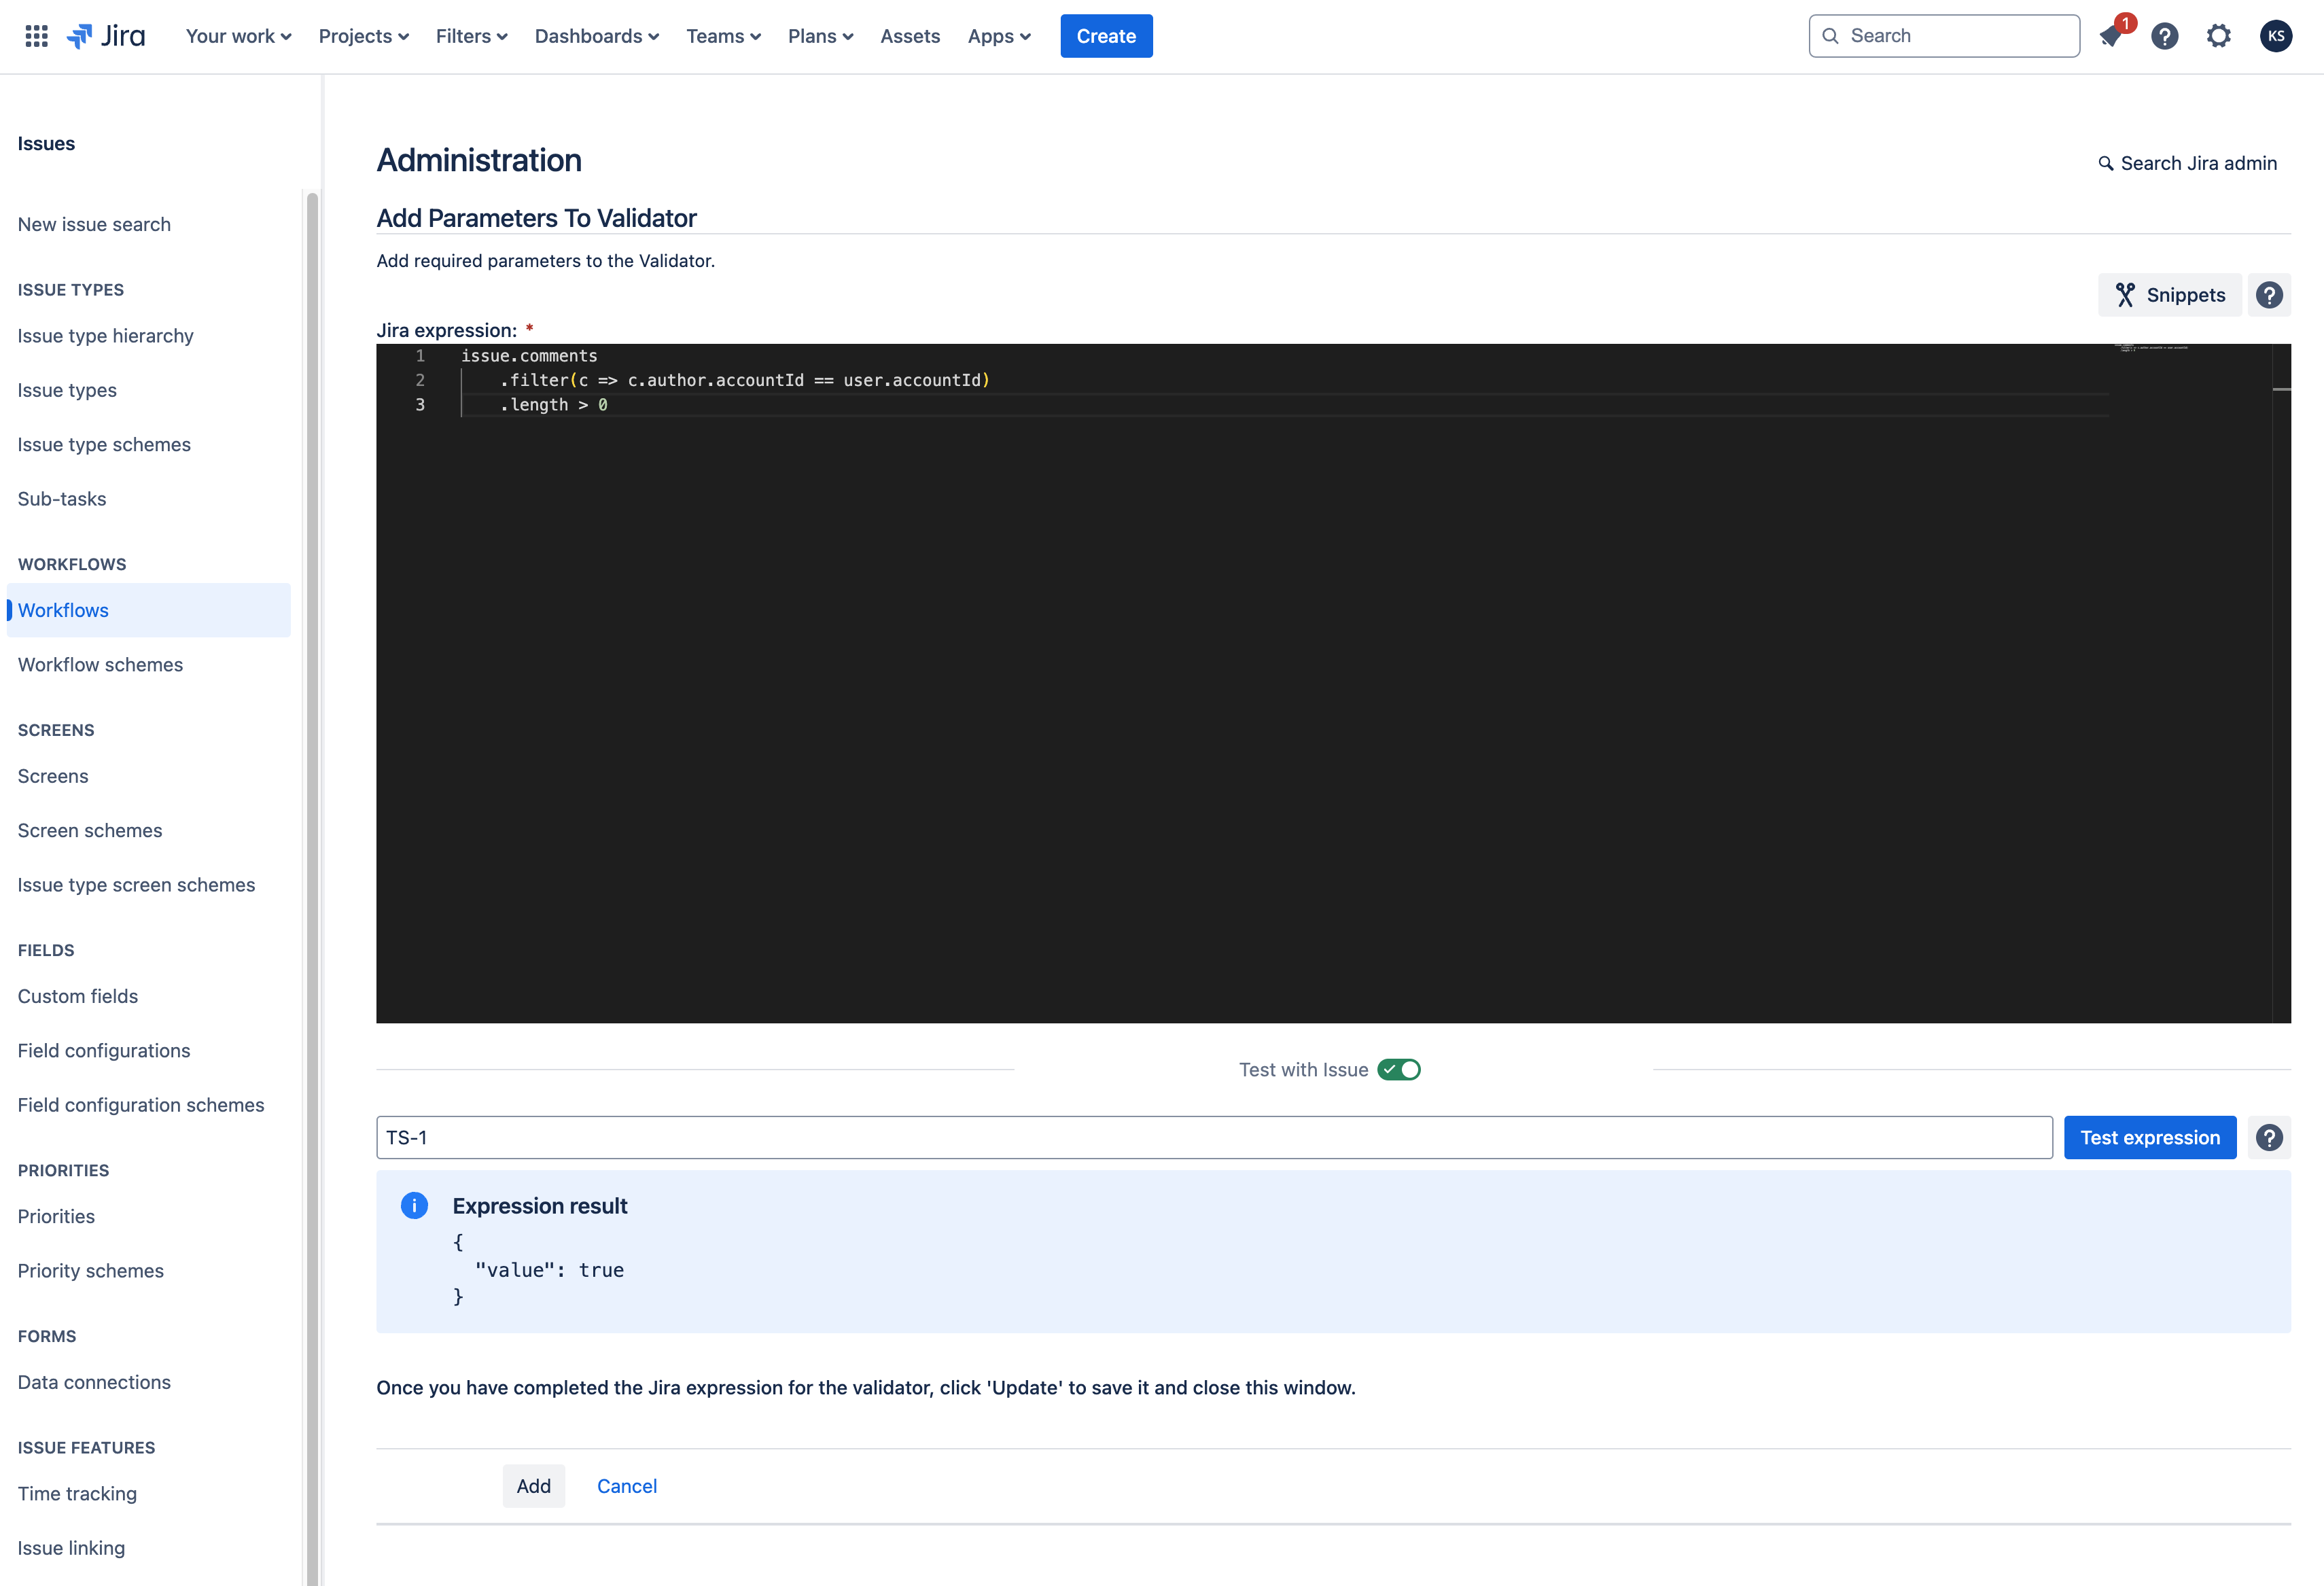Viewport: 2324px width, 1586px height.
Task: Open the settings gear icon
Action: pos(2218,37)
